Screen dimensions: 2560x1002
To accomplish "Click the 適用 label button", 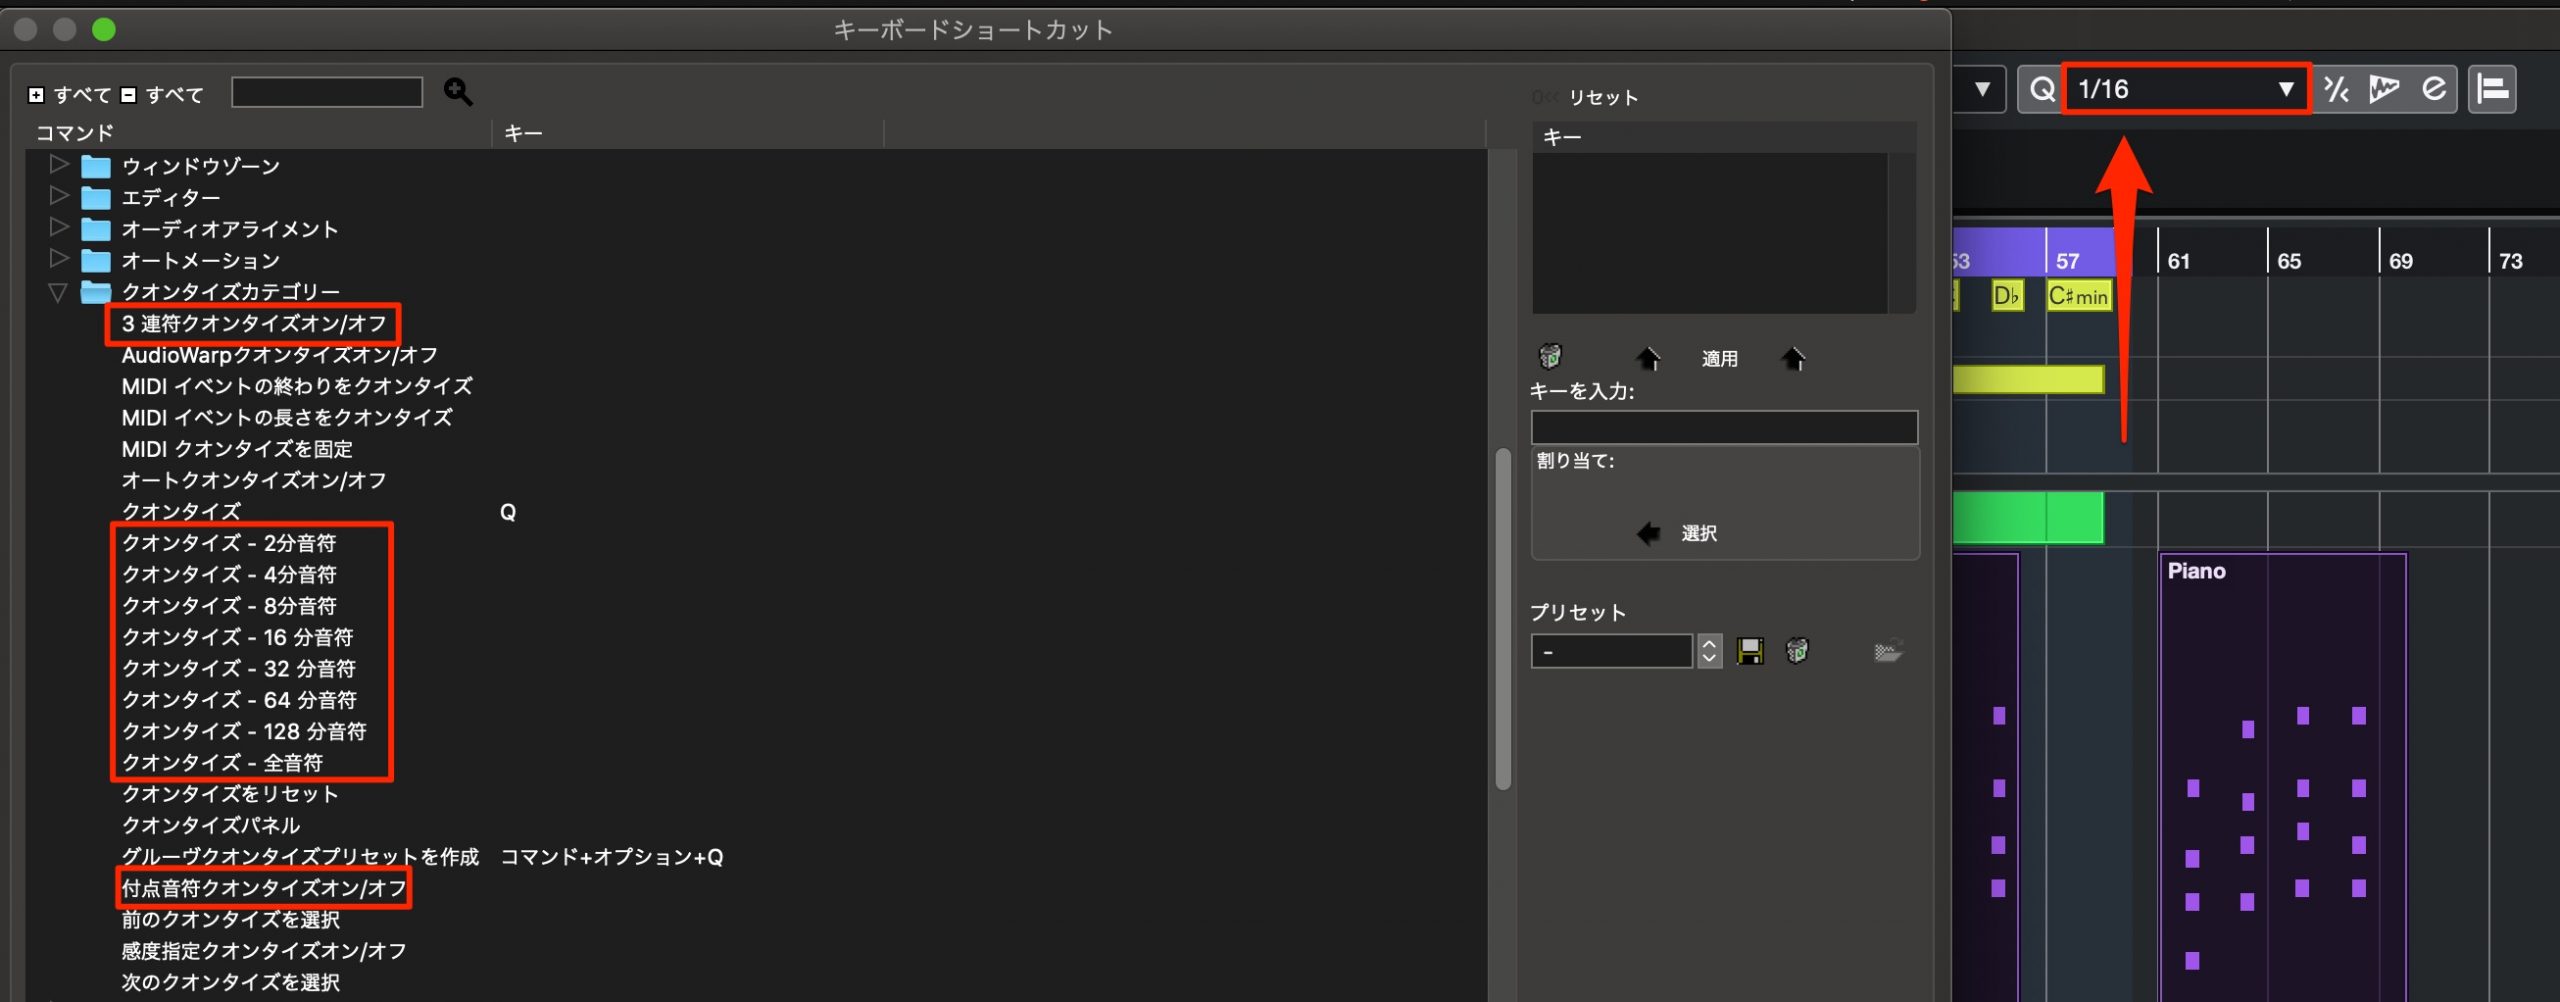I will pyautogui.click(x=1720, y=358).
